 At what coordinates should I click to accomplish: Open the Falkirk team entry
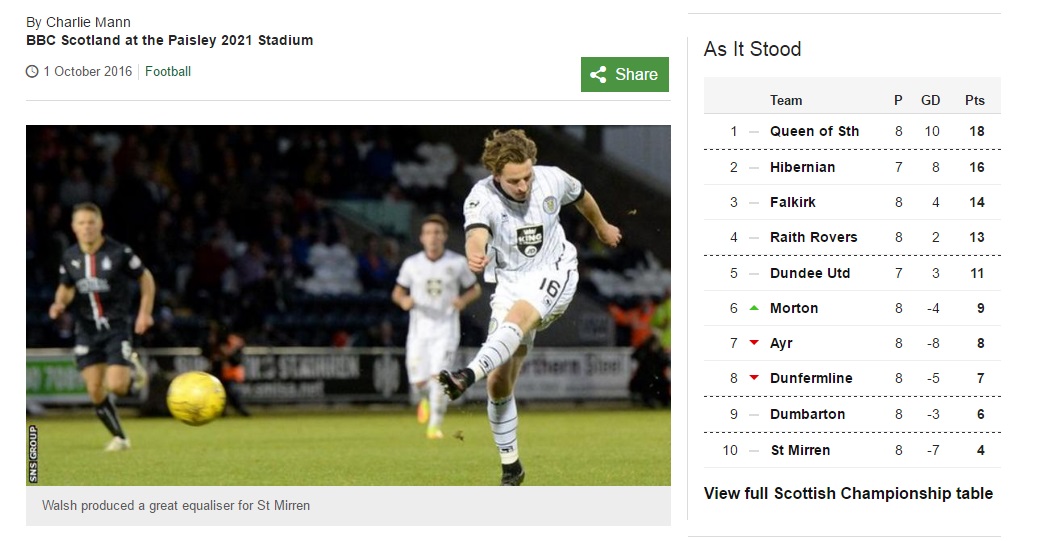tap(792, 202)
